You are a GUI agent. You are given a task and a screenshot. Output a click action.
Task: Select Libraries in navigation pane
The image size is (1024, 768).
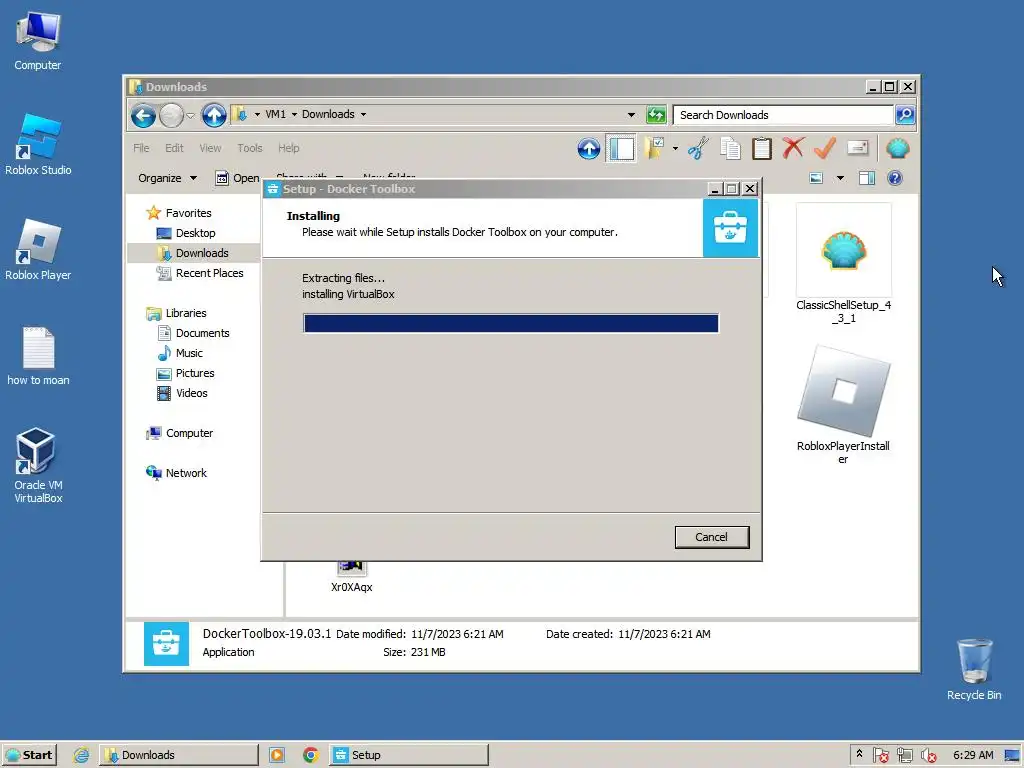[x=176, y=313]
